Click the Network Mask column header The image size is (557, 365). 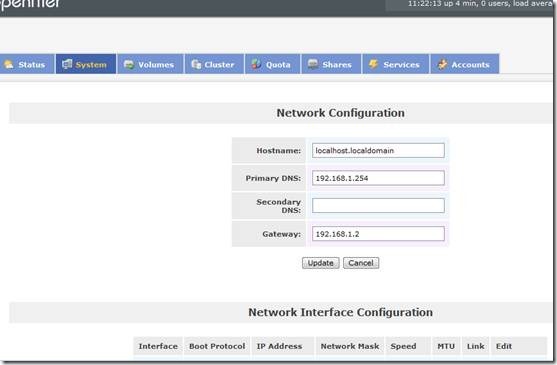click(x=350, y=346)
